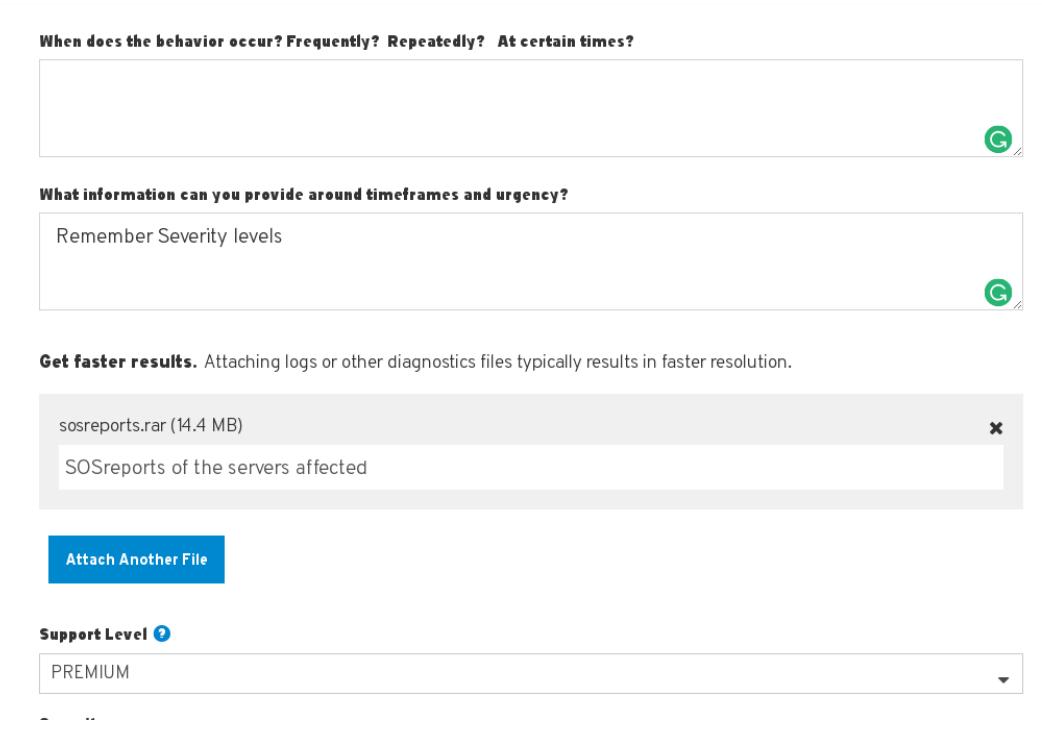
Task: Click the 'Attaching logs or other diagnostics' hint
Action: 497,361
